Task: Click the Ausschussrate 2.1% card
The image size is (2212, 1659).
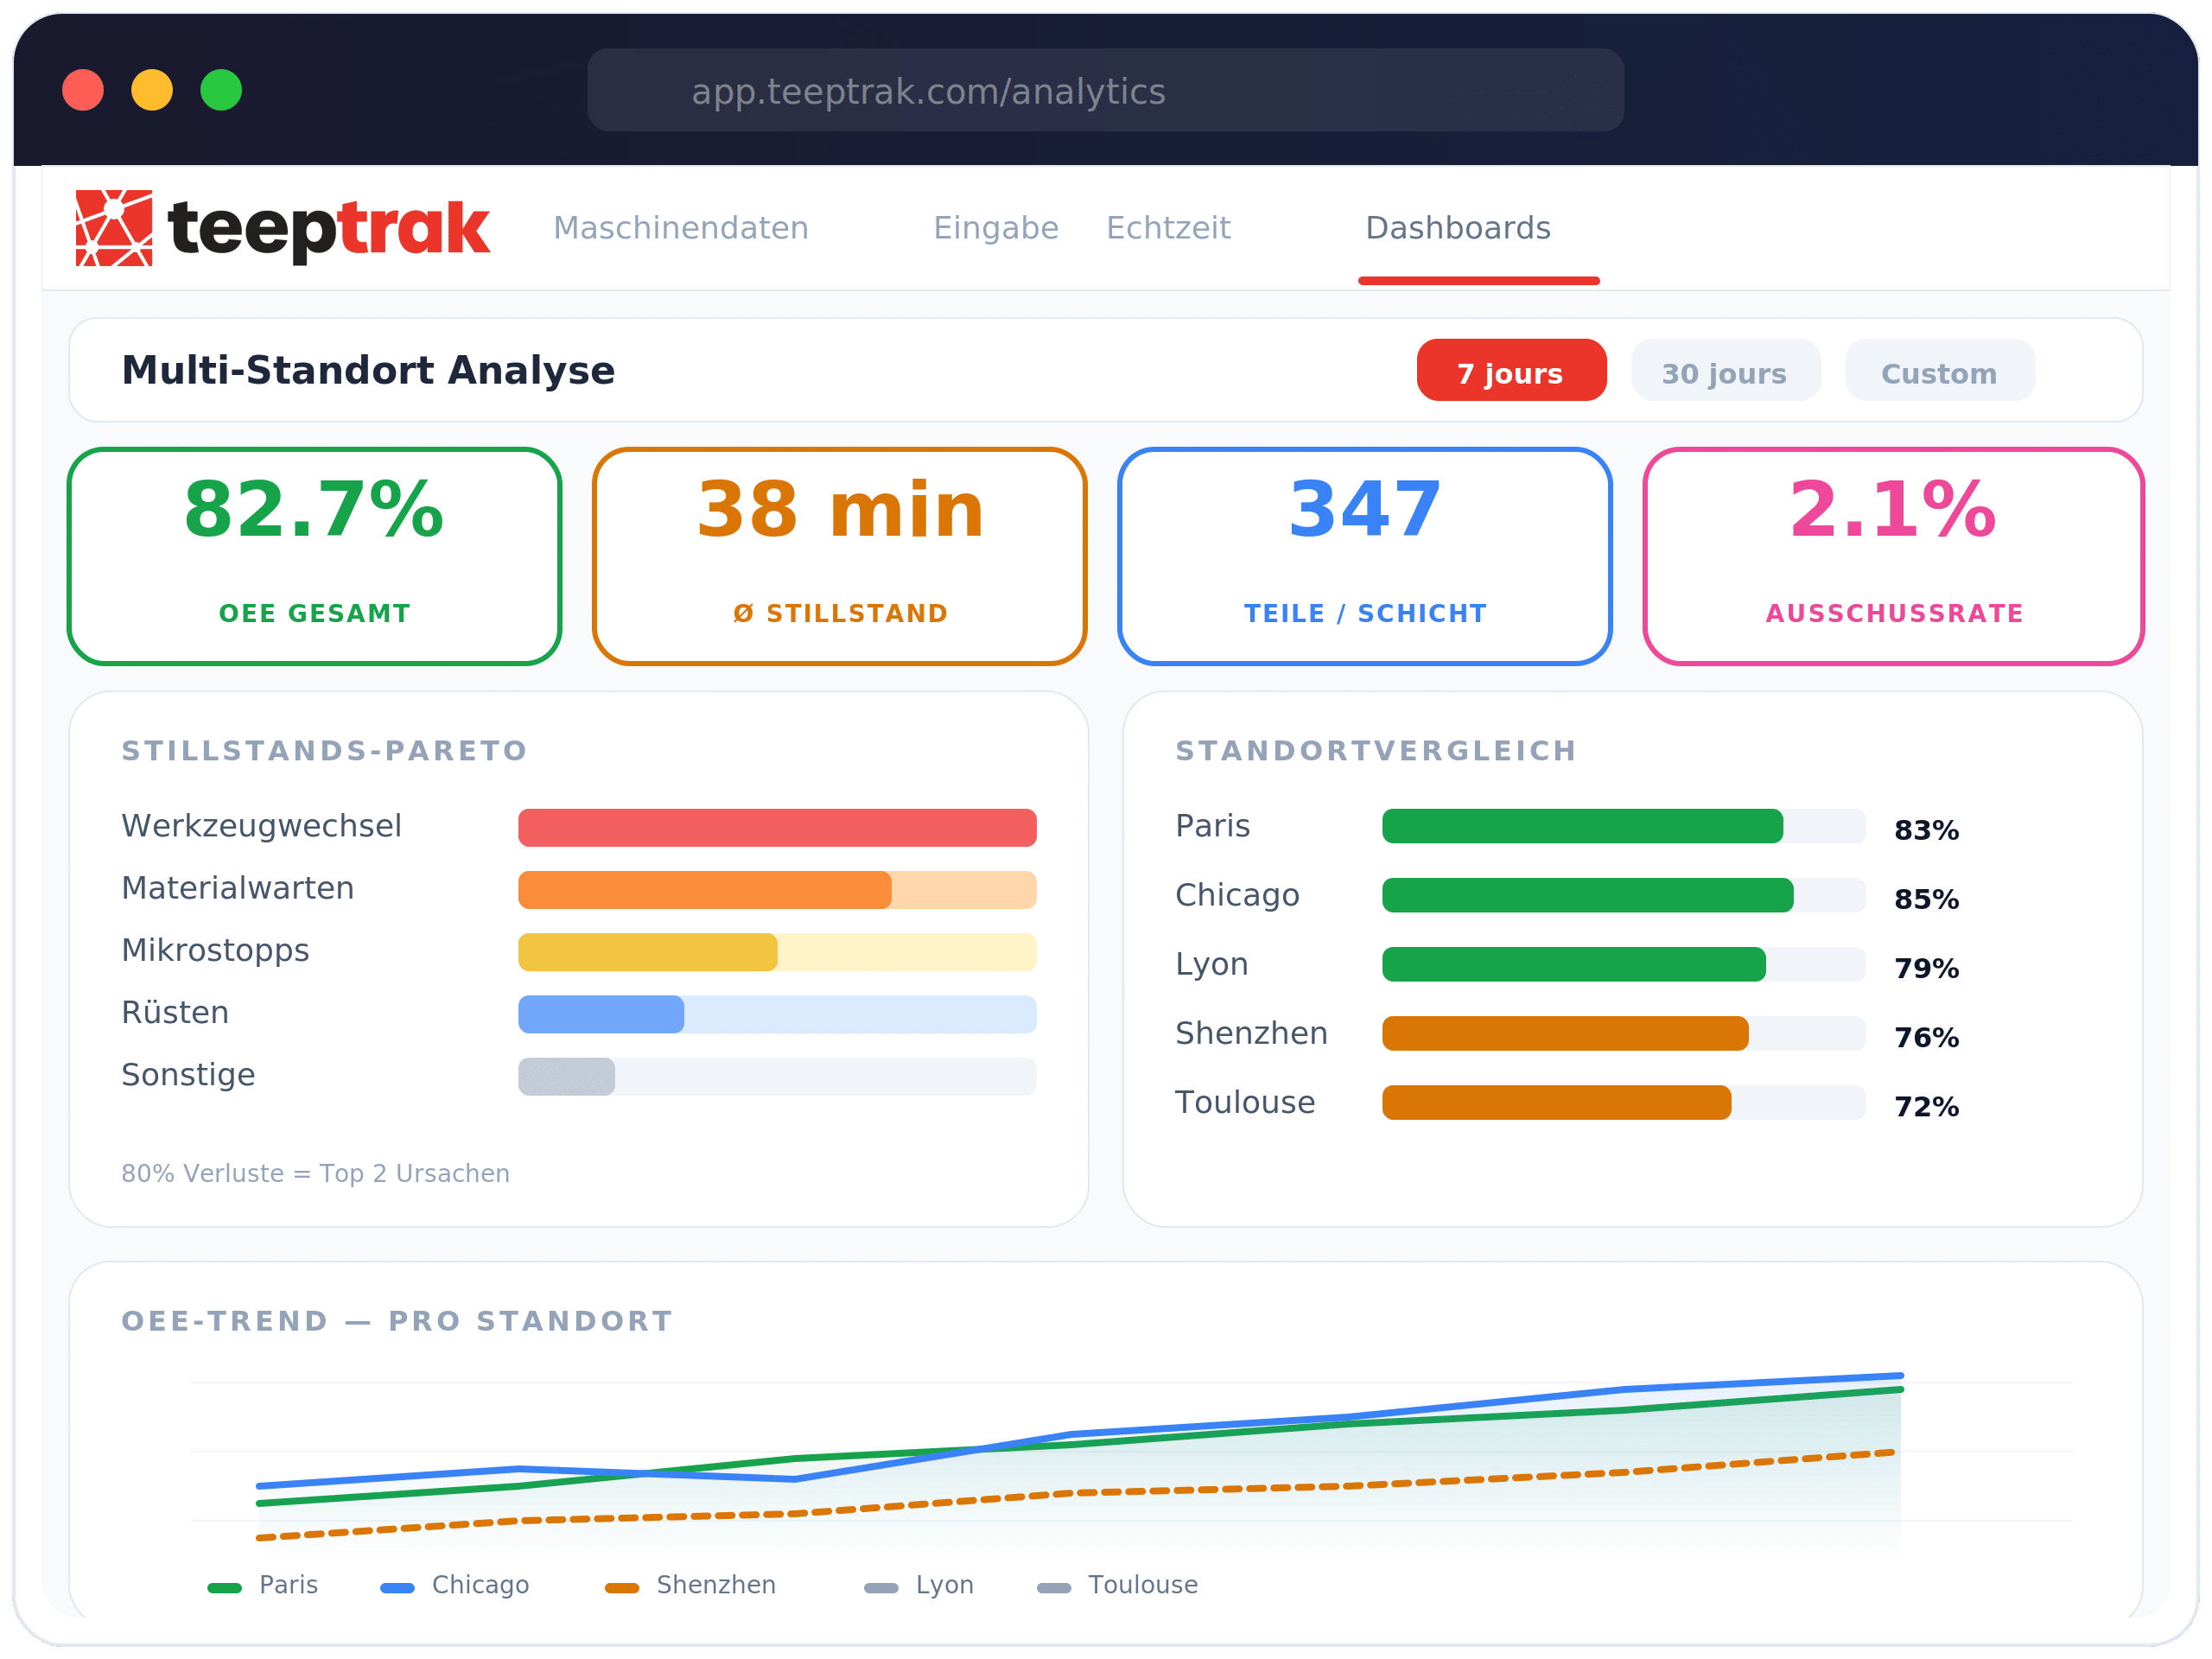Action: pyautogui.click(x=1893, y=556)
